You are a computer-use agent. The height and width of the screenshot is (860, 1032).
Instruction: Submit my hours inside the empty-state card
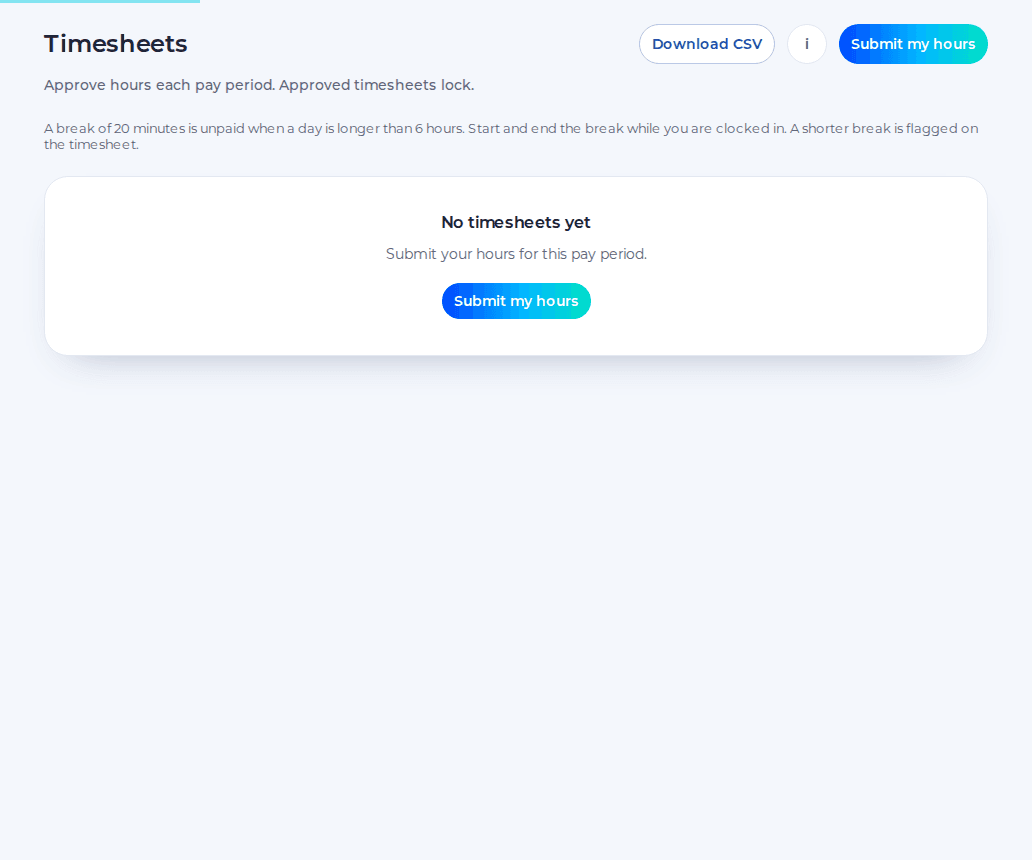[516, 301]
